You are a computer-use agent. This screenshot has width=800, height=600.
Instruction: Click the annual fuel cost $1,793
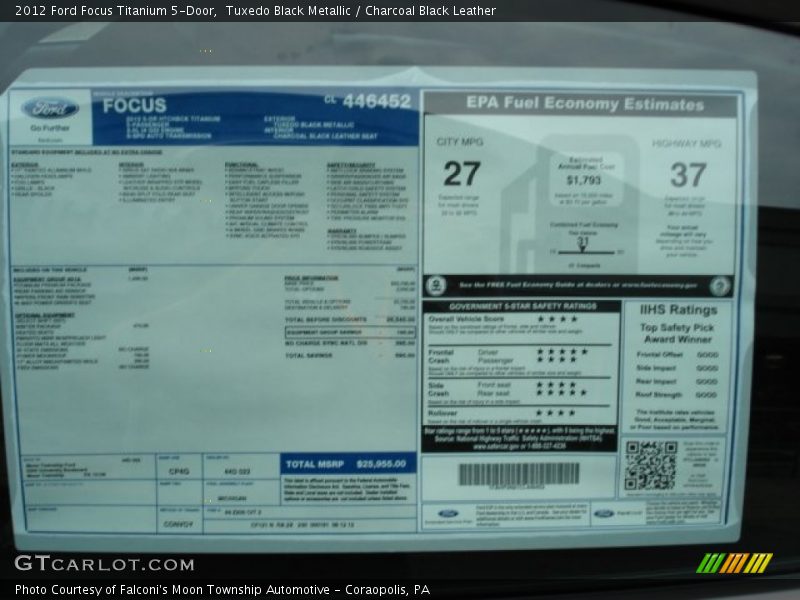(x=584, y=180)
